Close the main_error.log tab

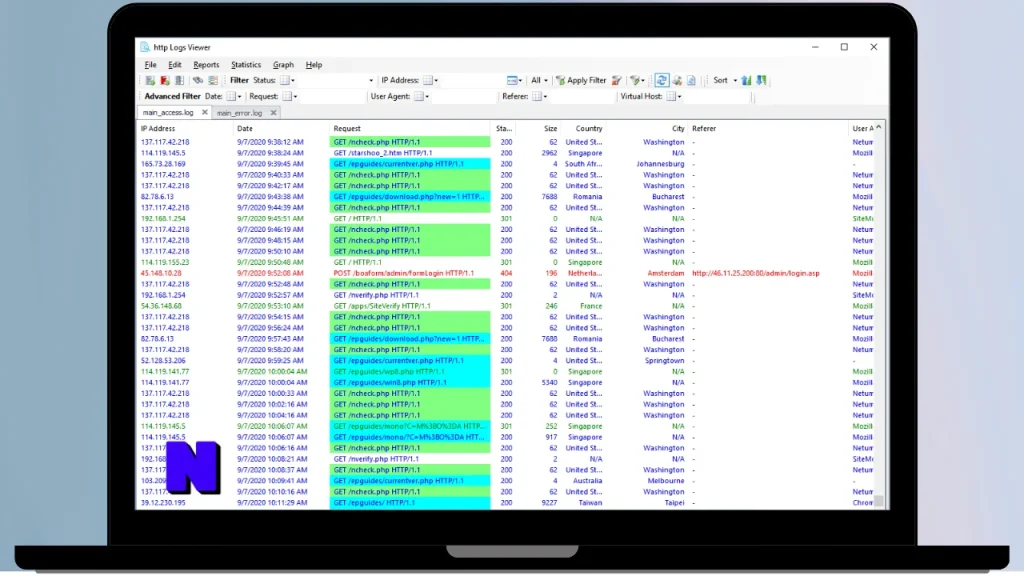274,113
